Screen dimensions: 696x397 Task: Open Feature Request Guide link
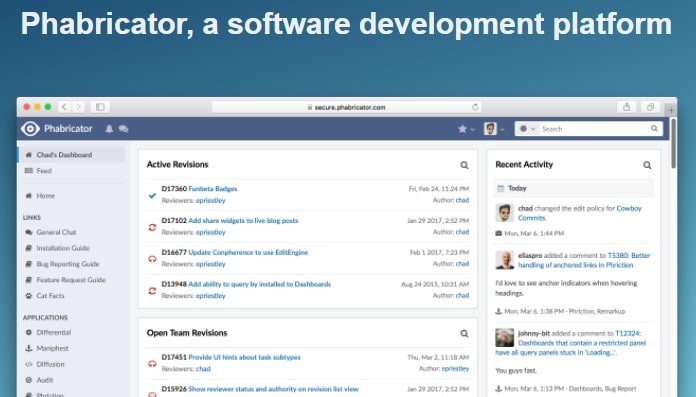coord(71,280)
